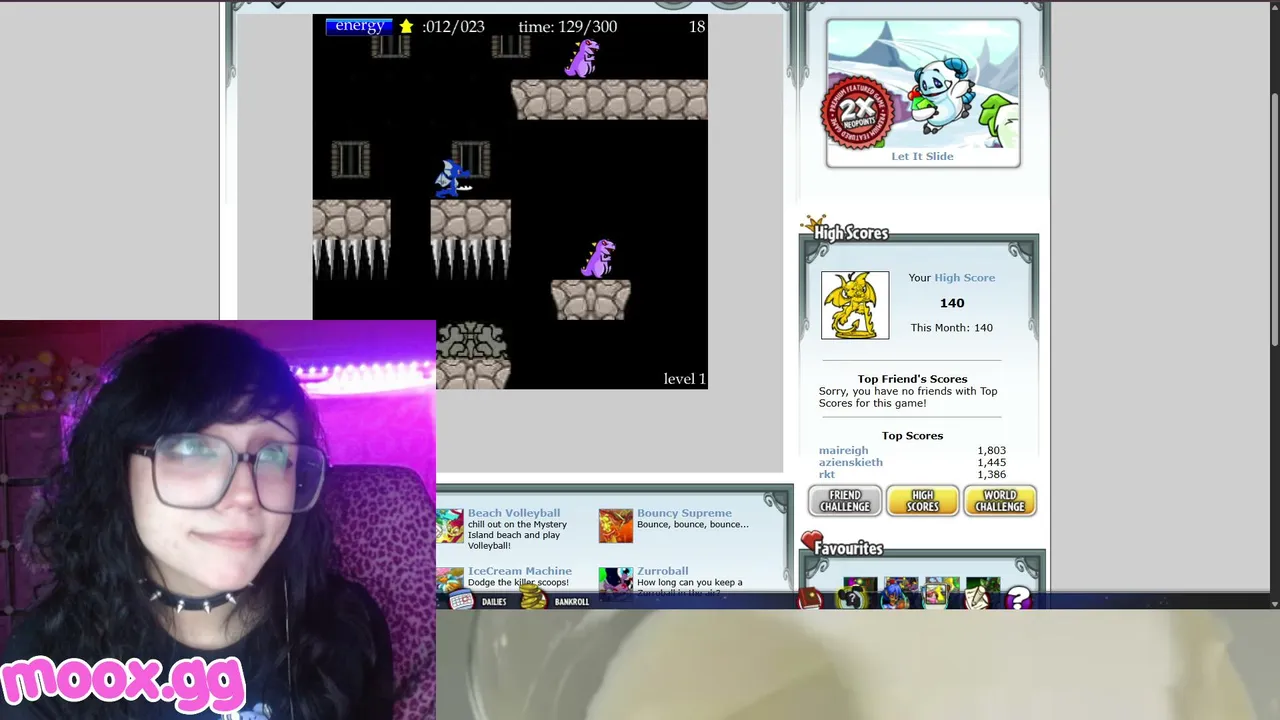The height and width of the screenshot is (720, 1280).
Task: Click the gold trophy image beside Your High Score
Action: point(855,305)
